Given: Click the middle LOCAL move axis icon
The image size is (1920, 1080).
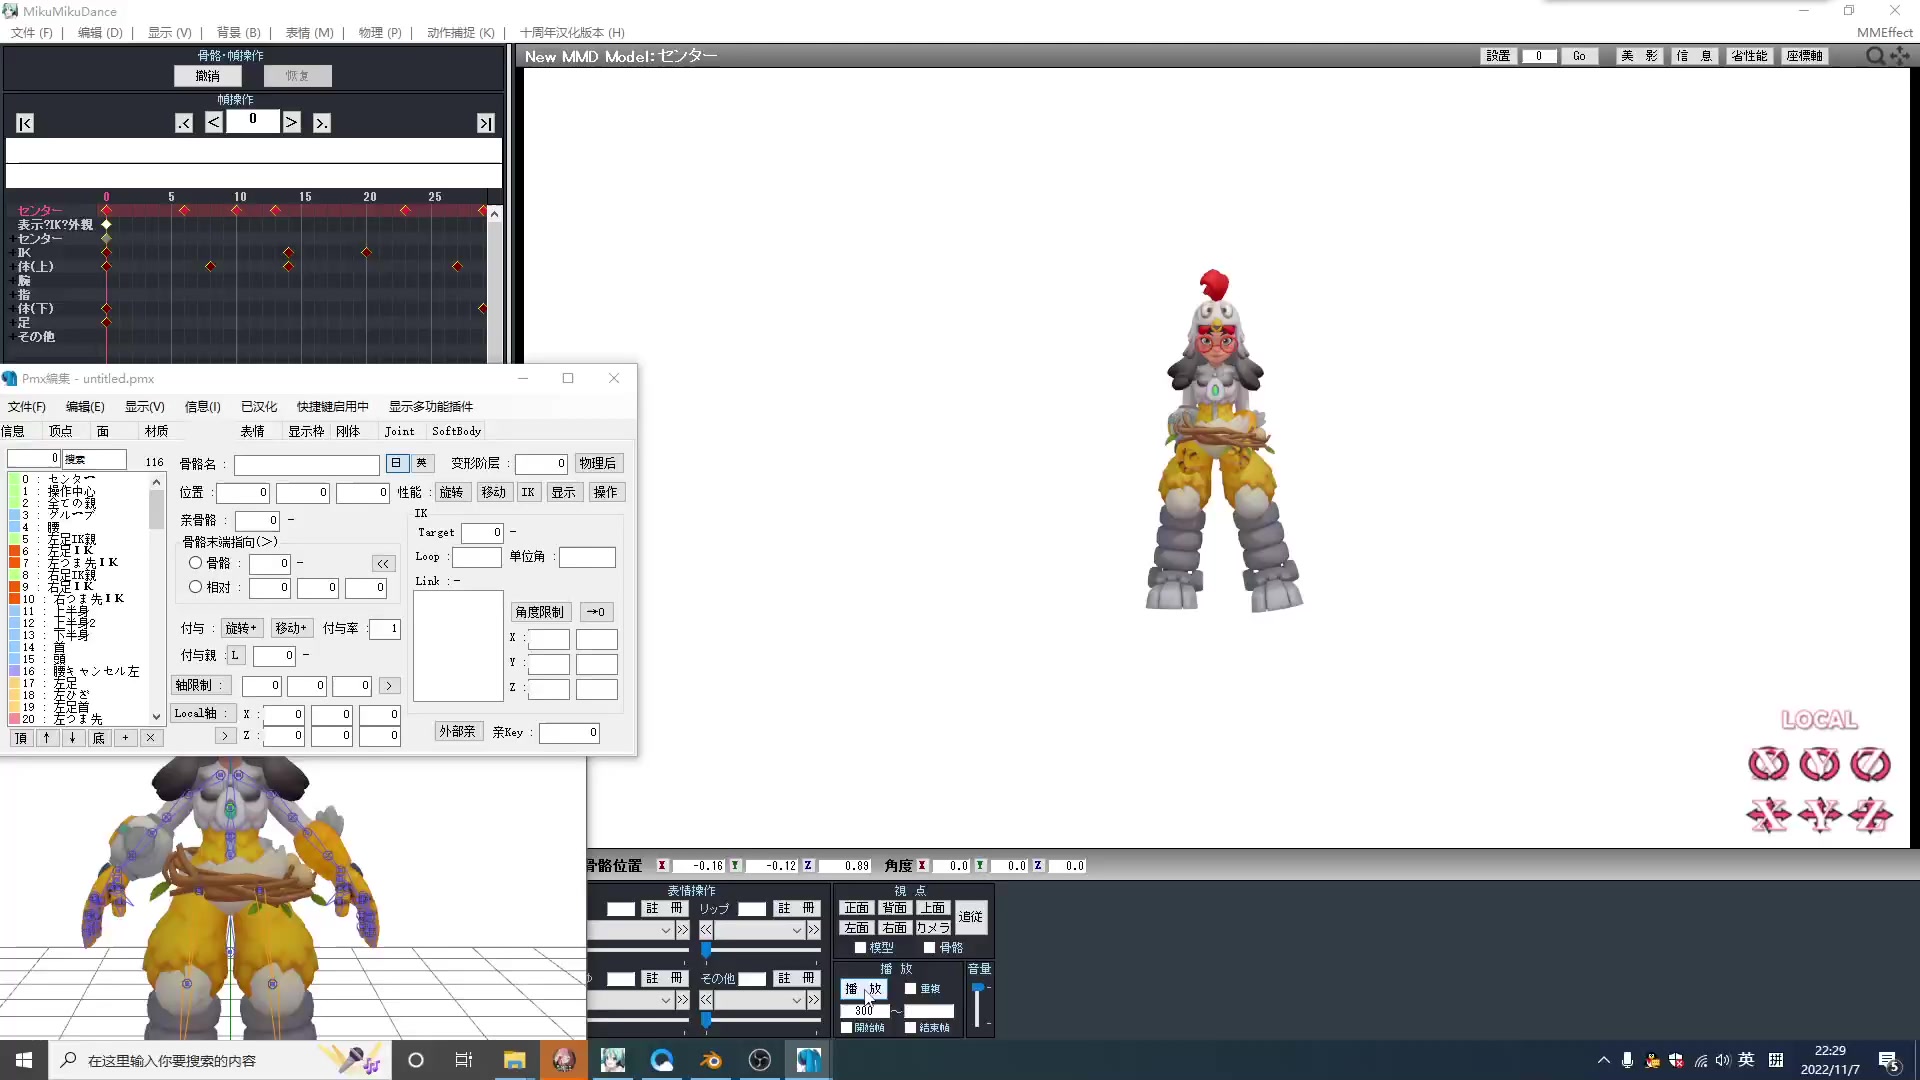Looking at the screenshot, I should 1819,815.
